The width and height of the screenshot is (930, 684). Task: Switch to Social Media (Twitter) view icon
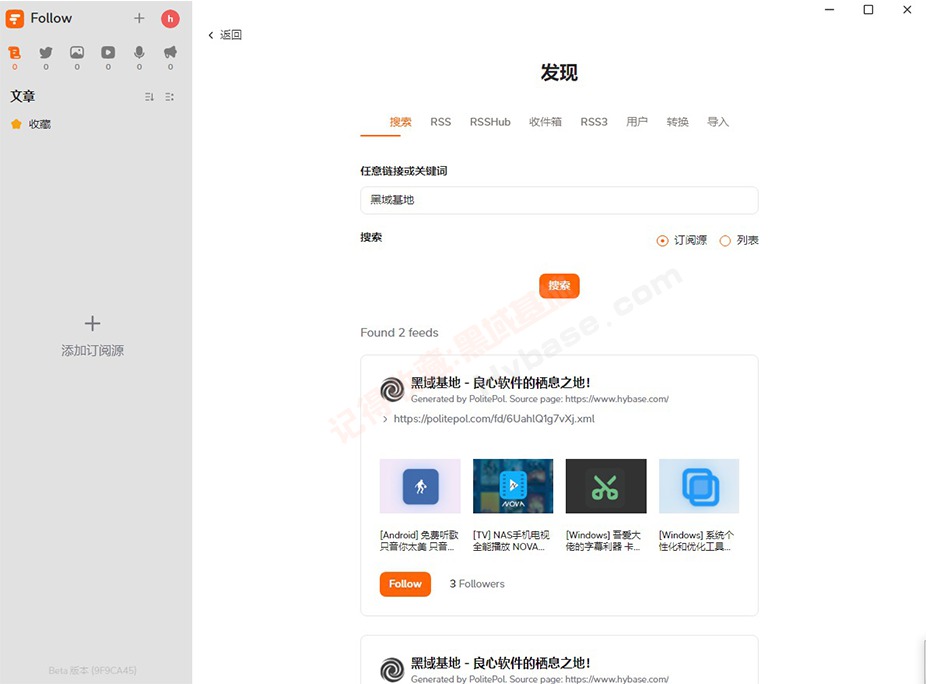tap(46, 53)
